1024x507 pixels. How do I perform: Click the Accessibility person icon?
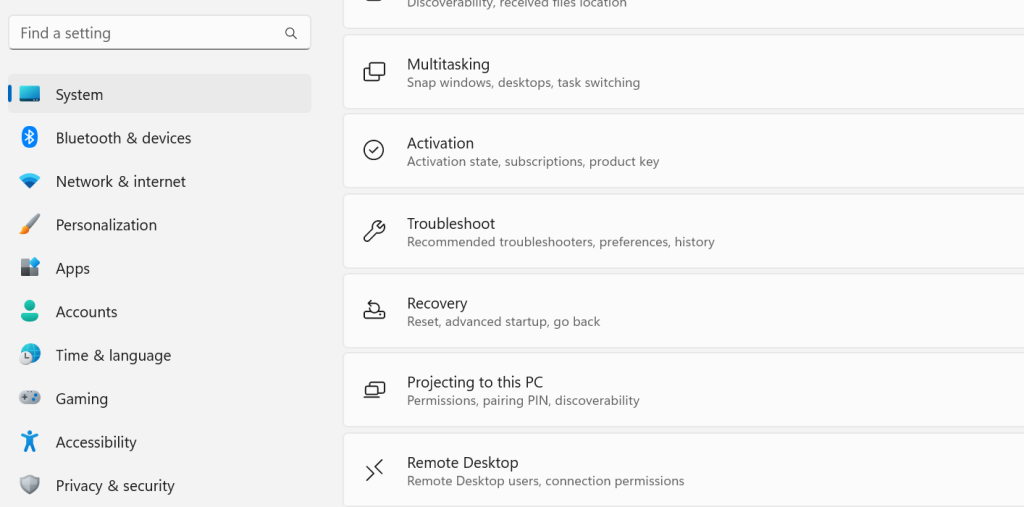point(30,442)
